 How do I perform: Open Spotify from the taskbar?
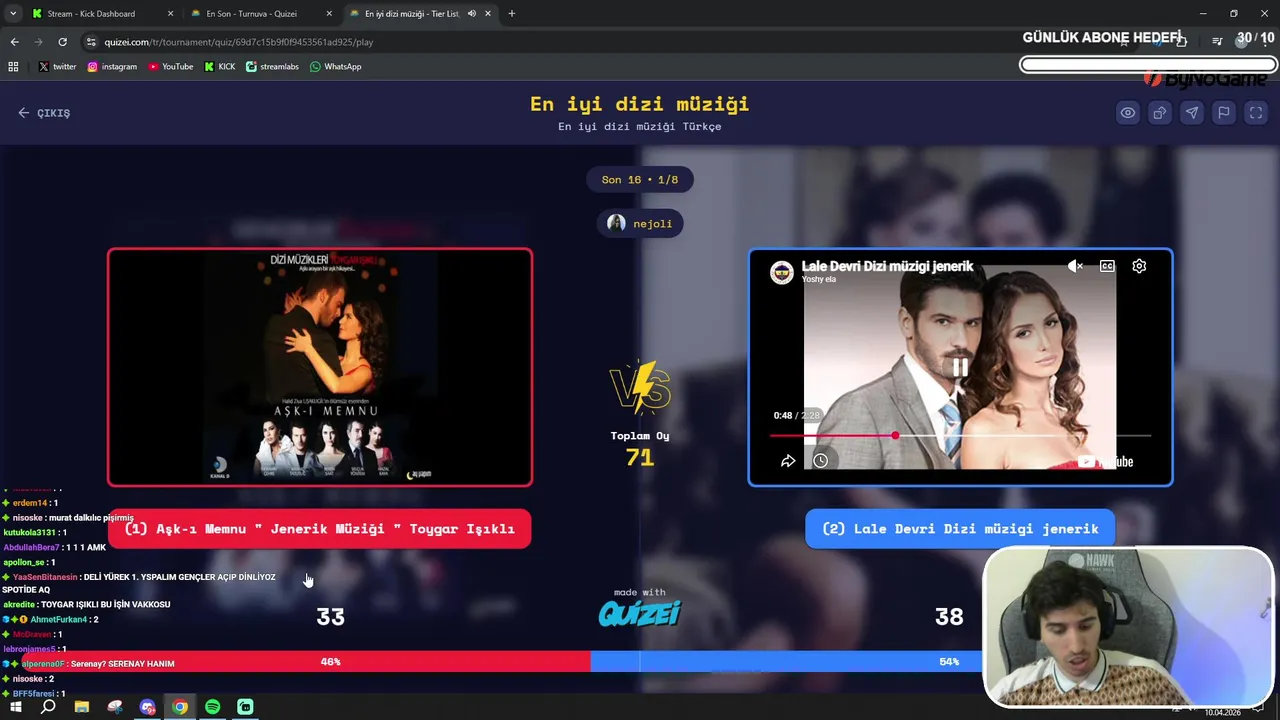[212, 707]
